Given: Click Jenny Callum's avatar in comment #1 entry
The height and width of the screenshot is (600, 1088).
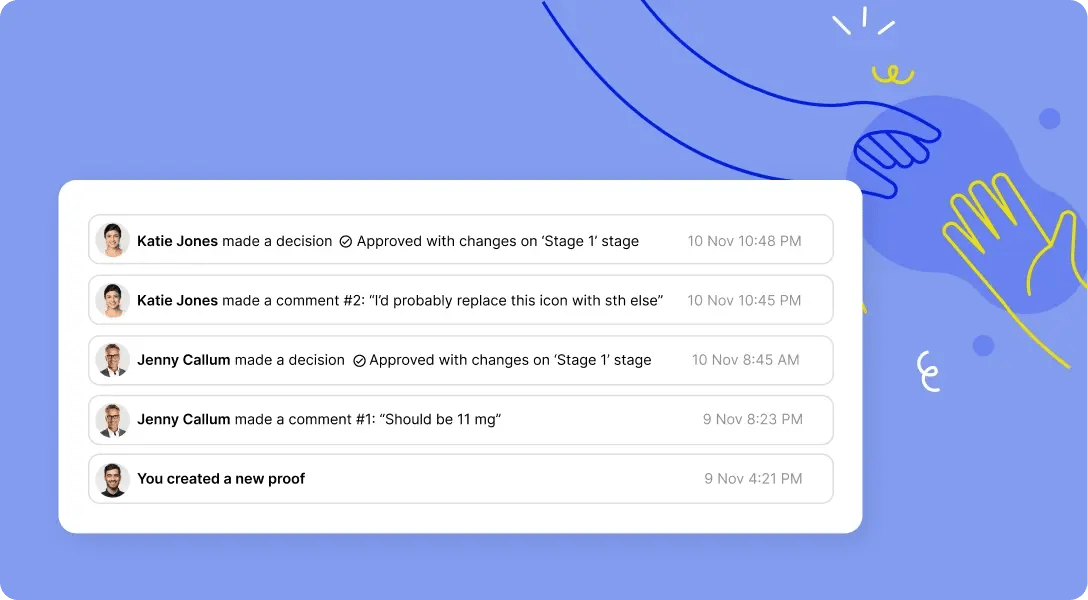Looking at the screenshot, I should [x=112, y=420].
